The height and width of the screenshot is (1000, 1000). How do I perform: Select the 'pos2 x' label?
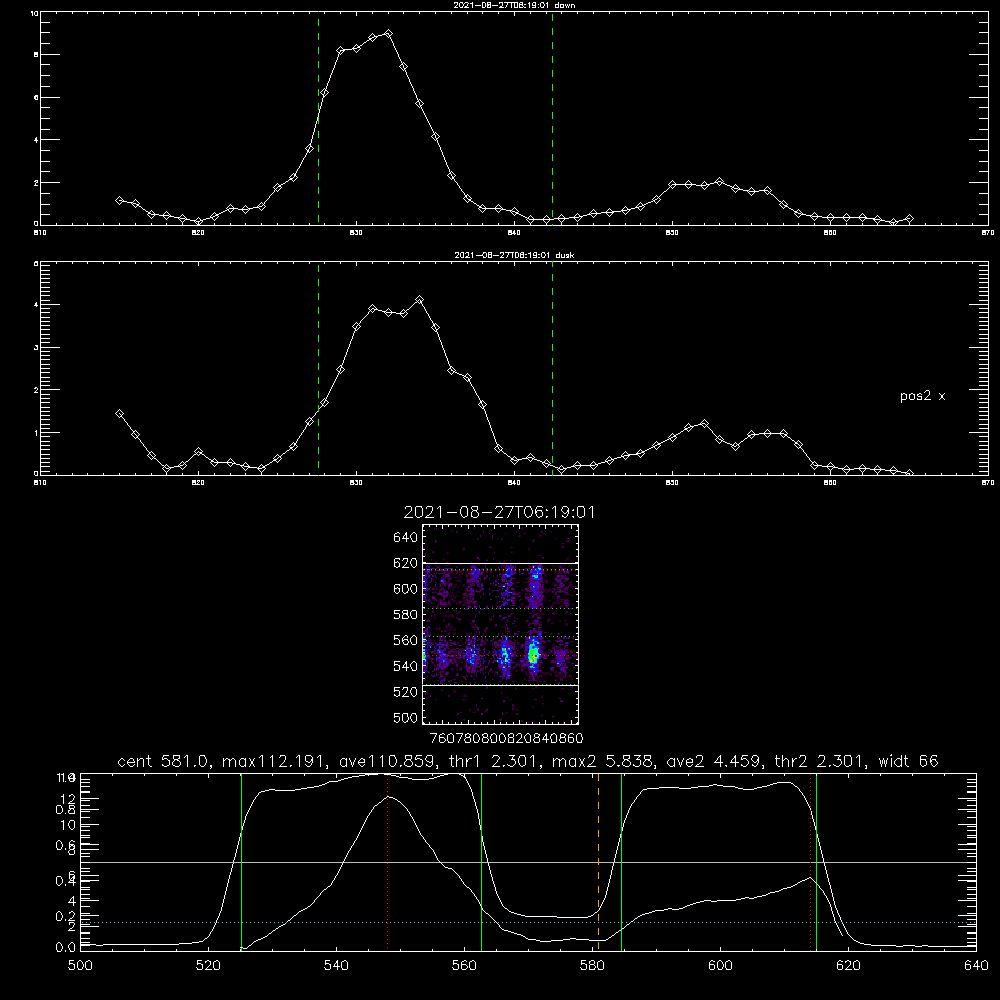click(922, 396)
